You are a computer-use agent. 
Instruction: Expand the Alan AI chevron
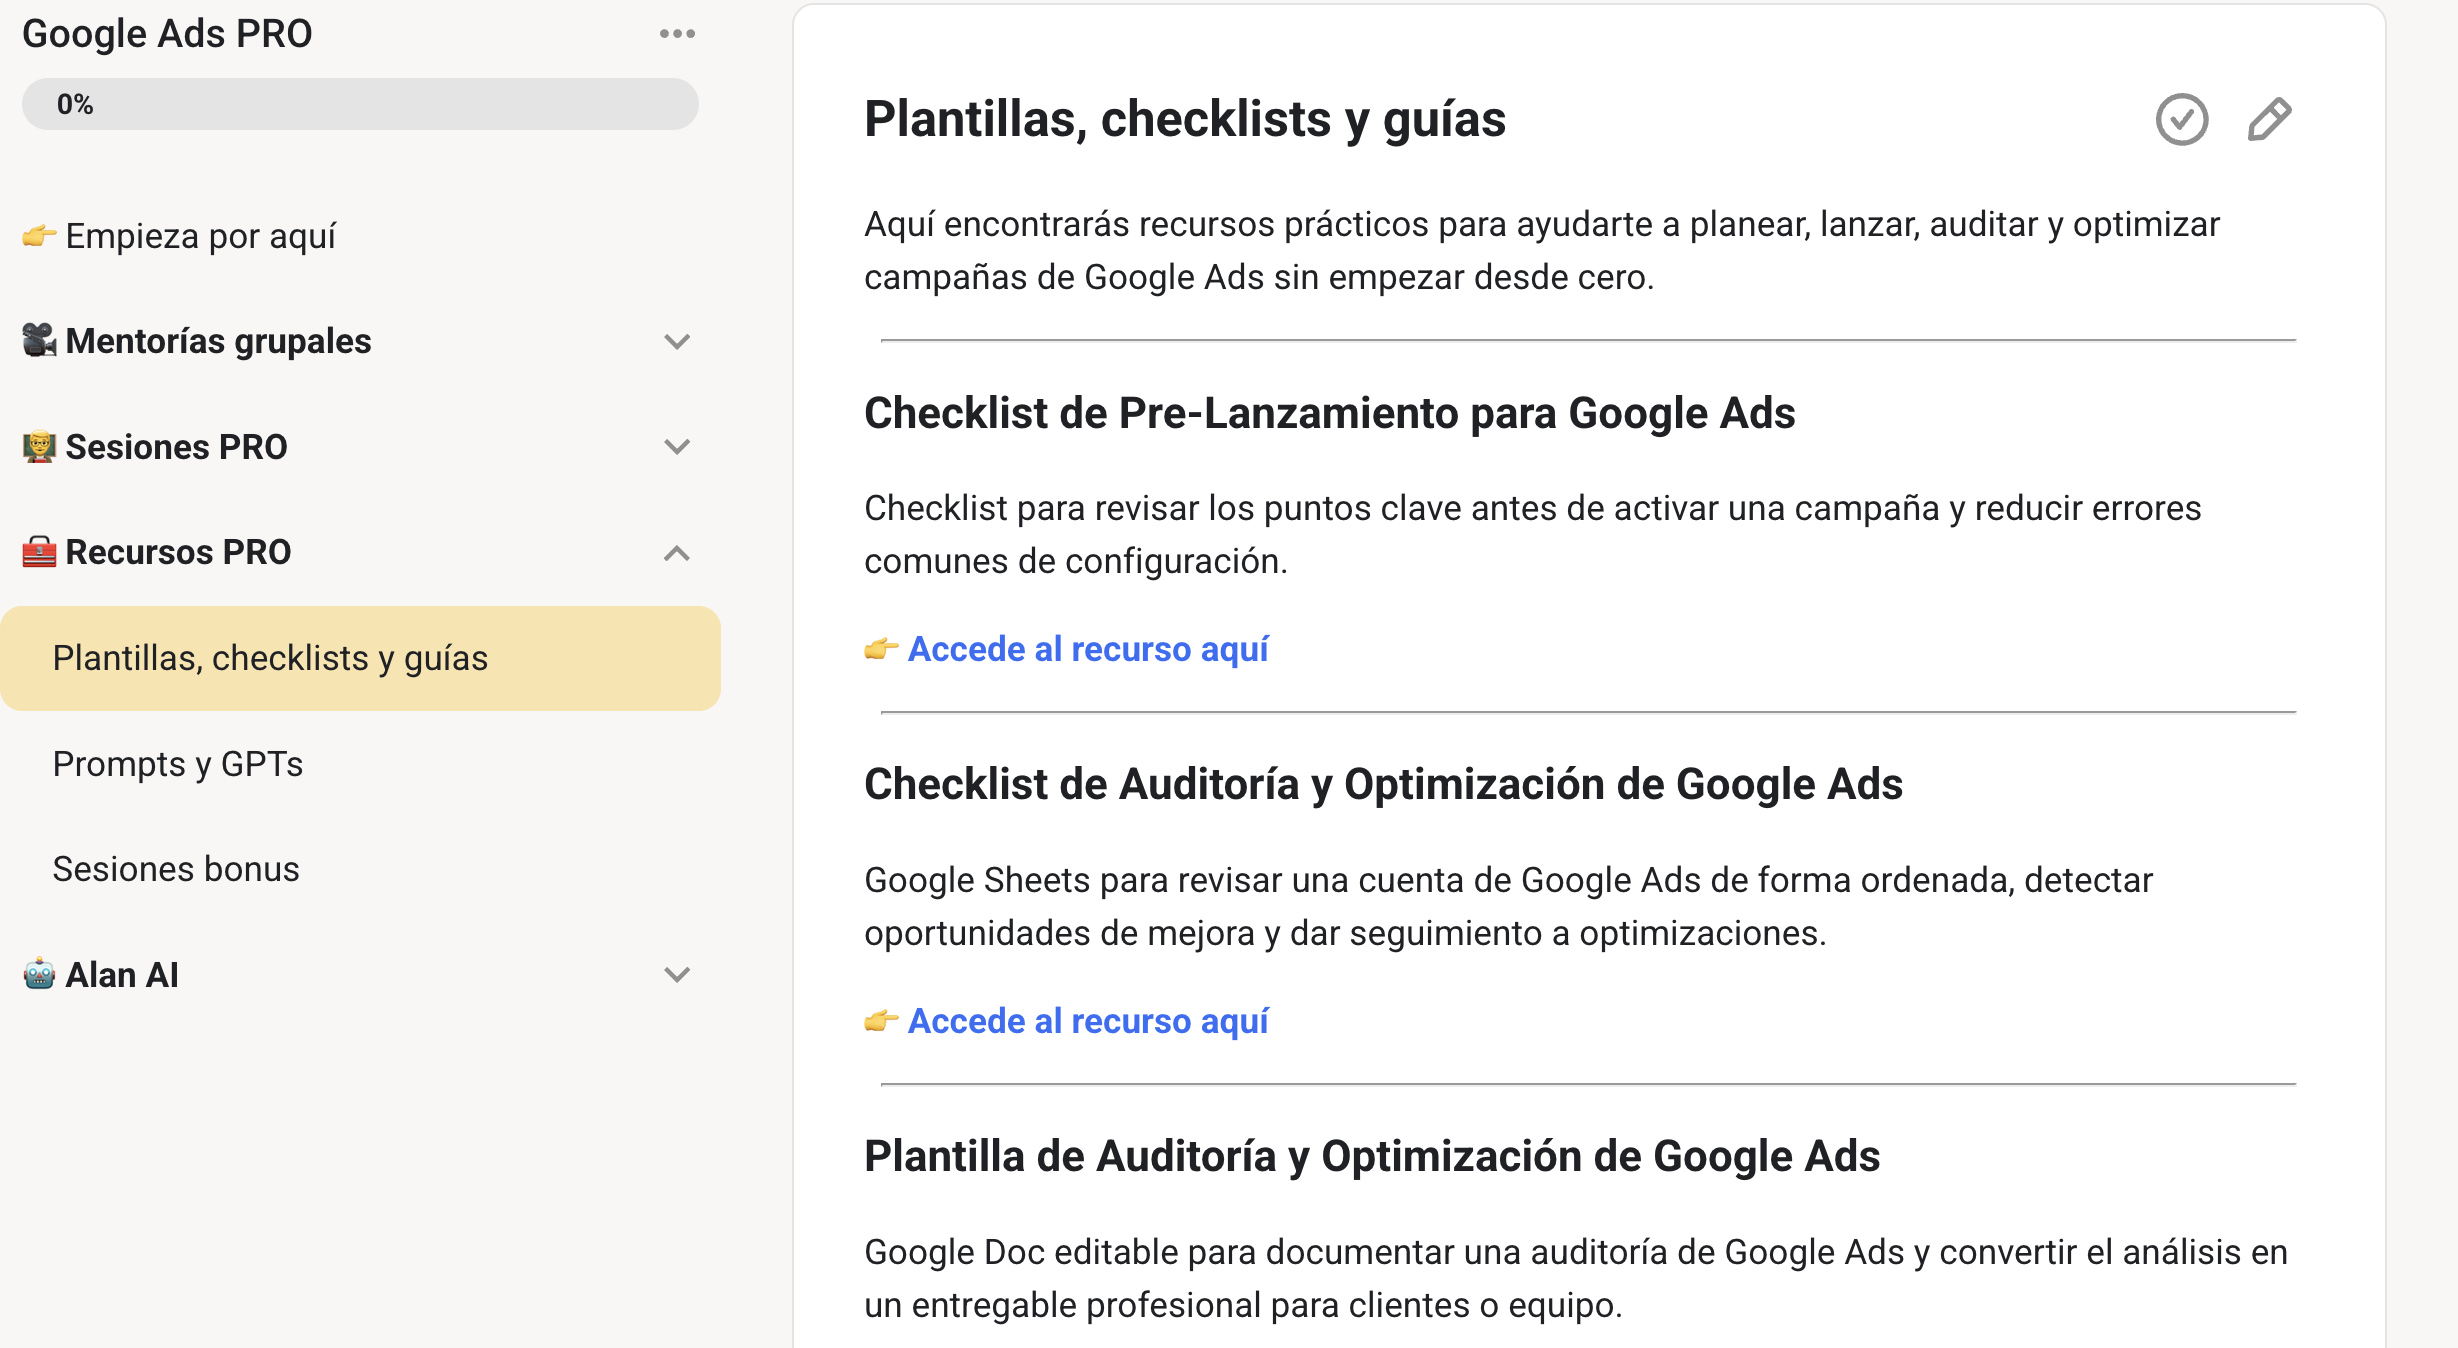(677, 975)
